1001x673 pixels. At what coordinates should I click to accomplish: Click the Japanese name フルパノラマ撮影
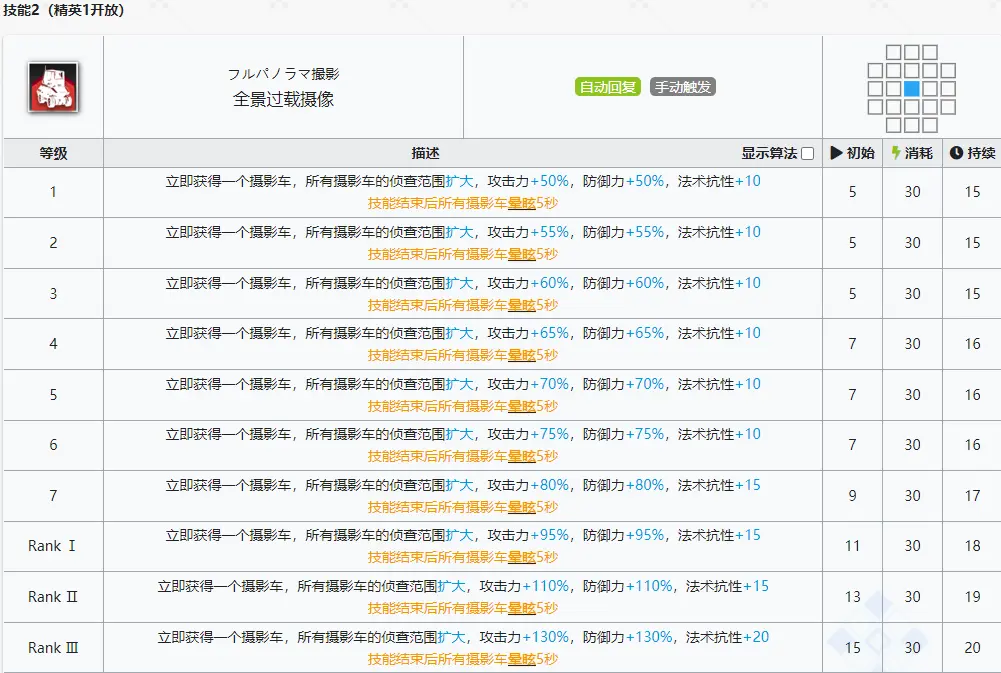coord(283,74)
